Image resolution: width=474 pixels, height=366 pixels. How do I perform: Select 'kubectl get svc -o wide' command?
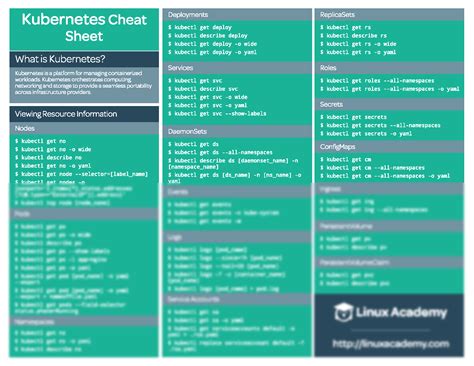(x=208, y=97)
